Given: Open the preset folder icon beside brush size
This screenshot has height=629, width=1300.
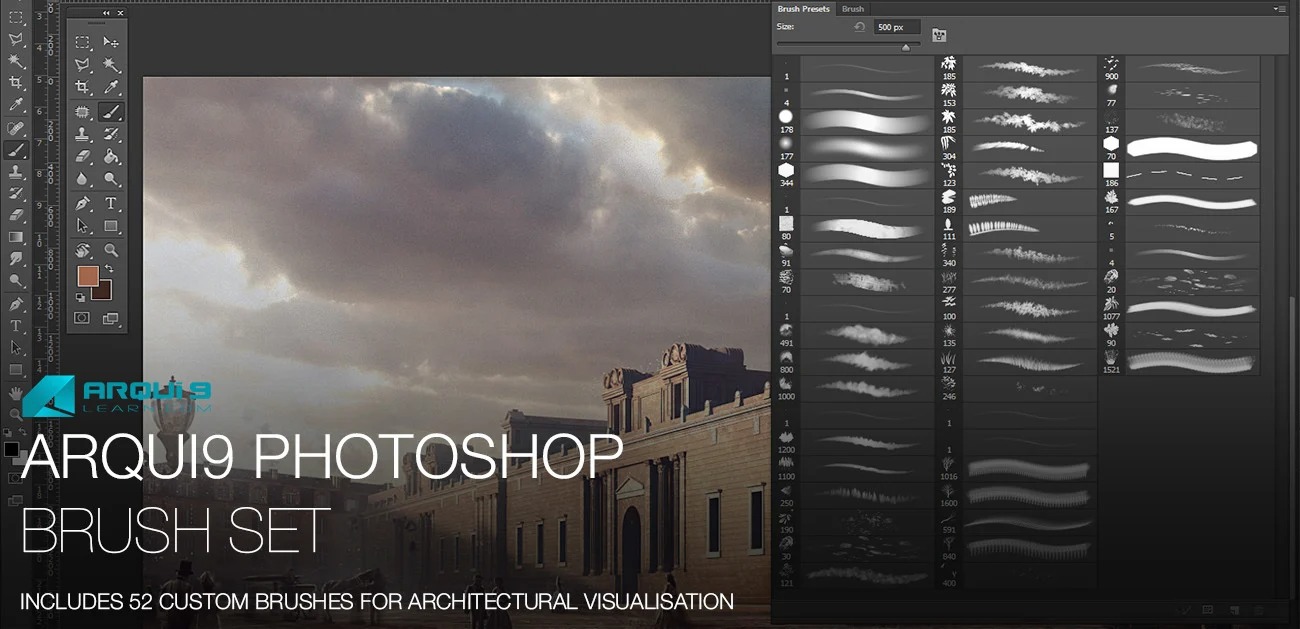Looking at the screenshot, I should coord(937,34).
